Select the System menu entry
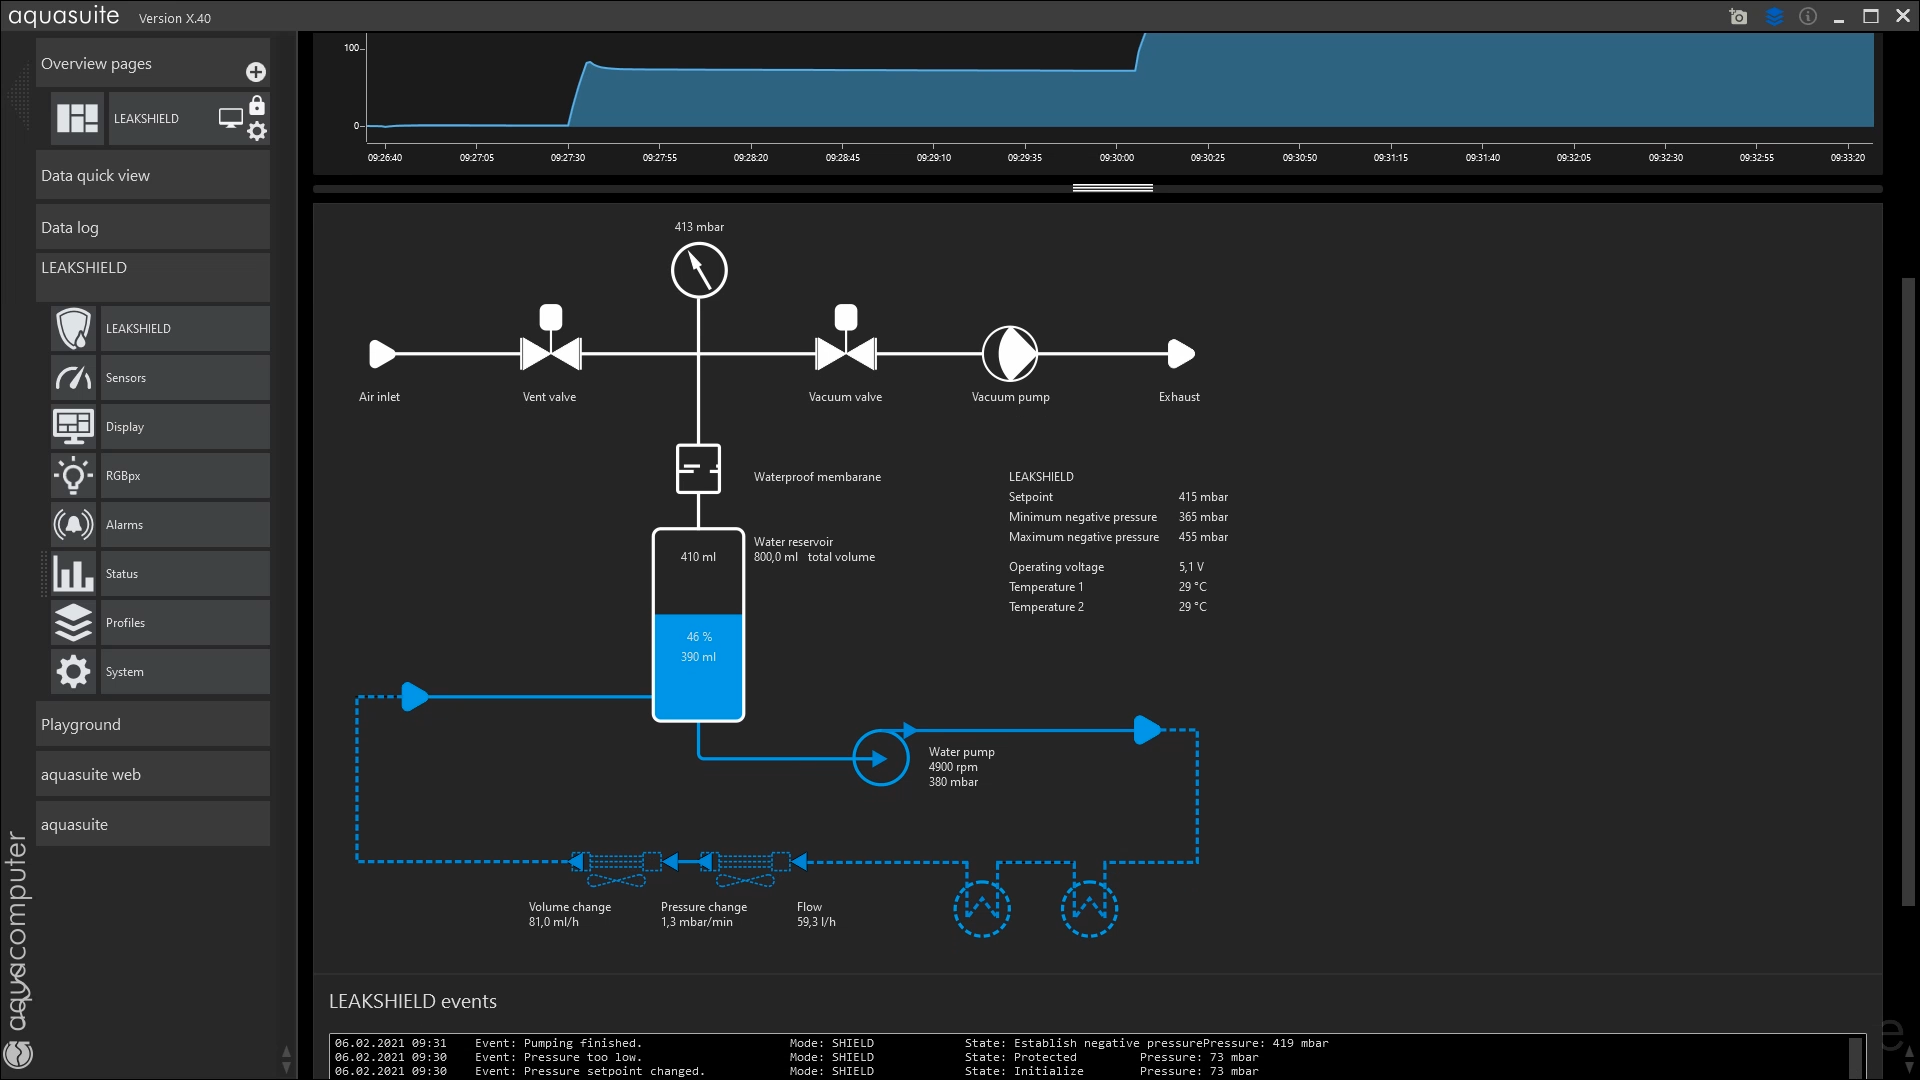This screenshot has width=1920, height=1080. (185, 671)
